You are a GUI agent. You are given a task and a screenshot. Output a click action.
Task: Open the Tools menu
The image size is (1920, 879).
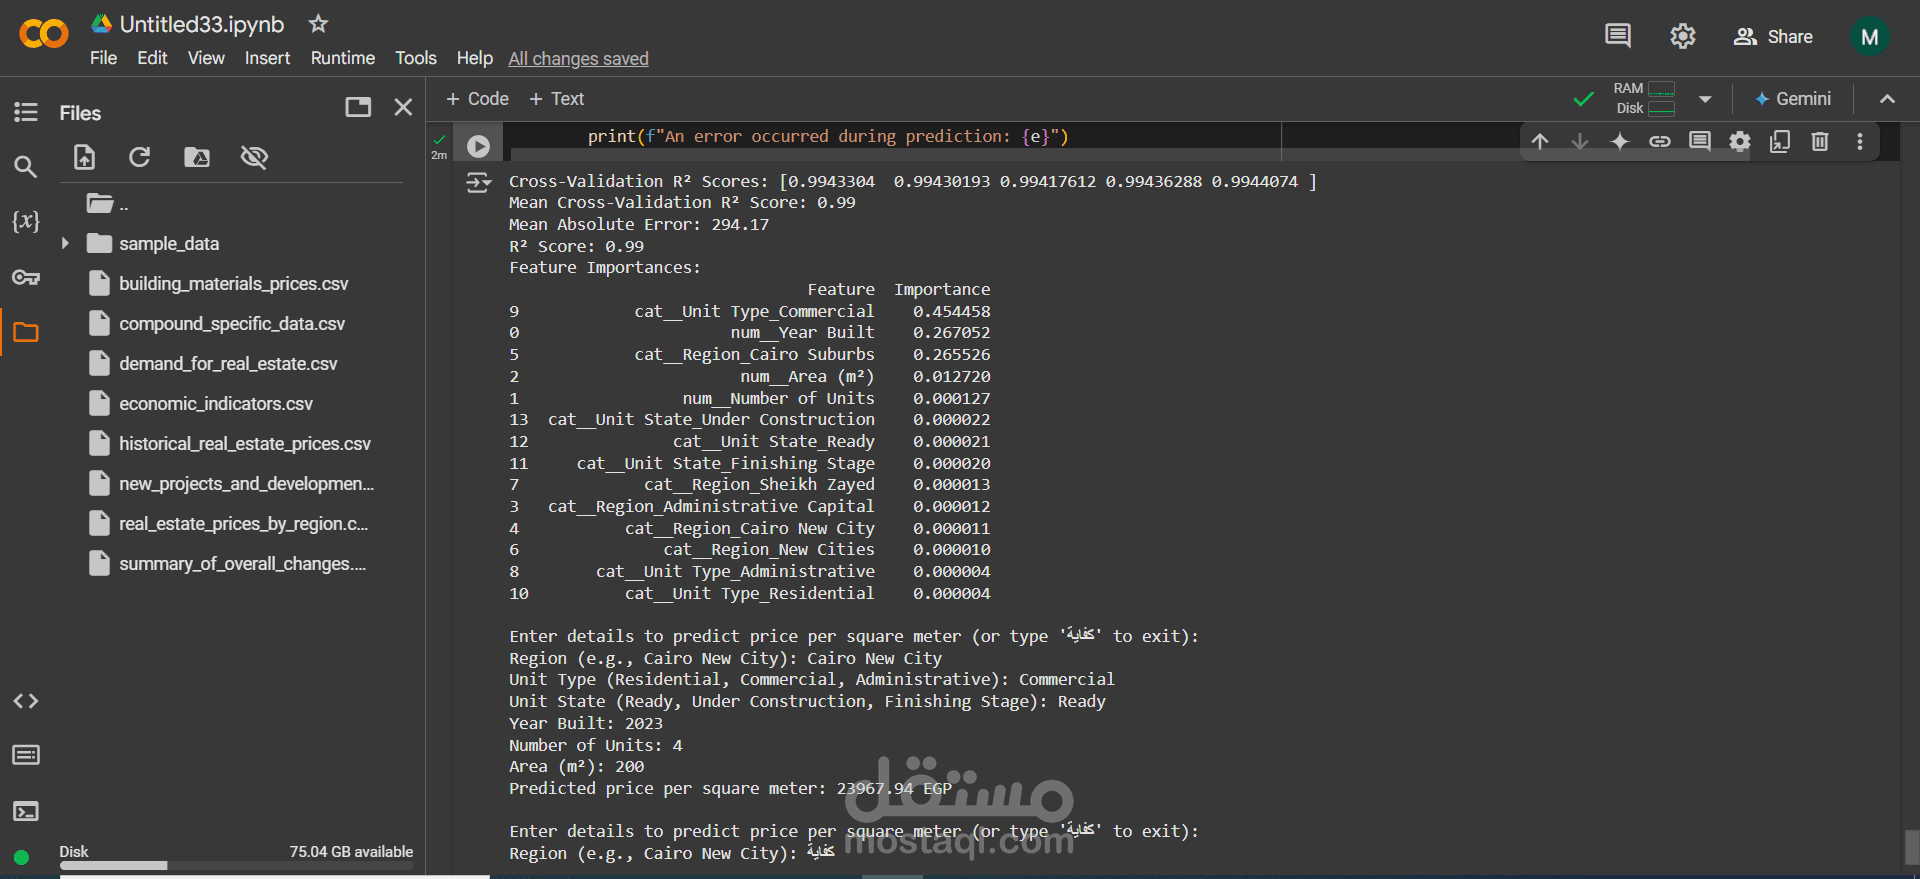point(416,58)
